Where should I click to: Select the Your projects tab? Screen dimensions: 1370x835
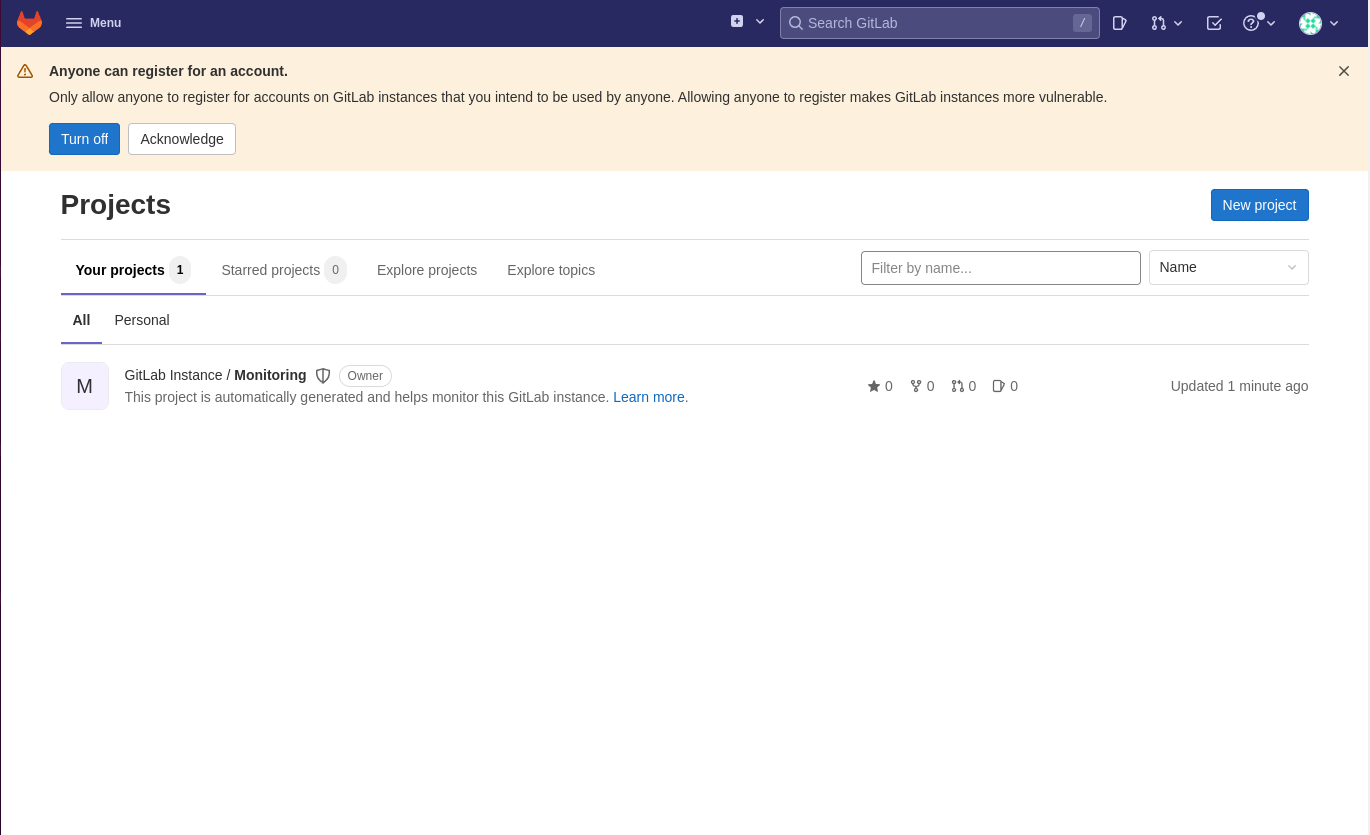pos(133,270)
